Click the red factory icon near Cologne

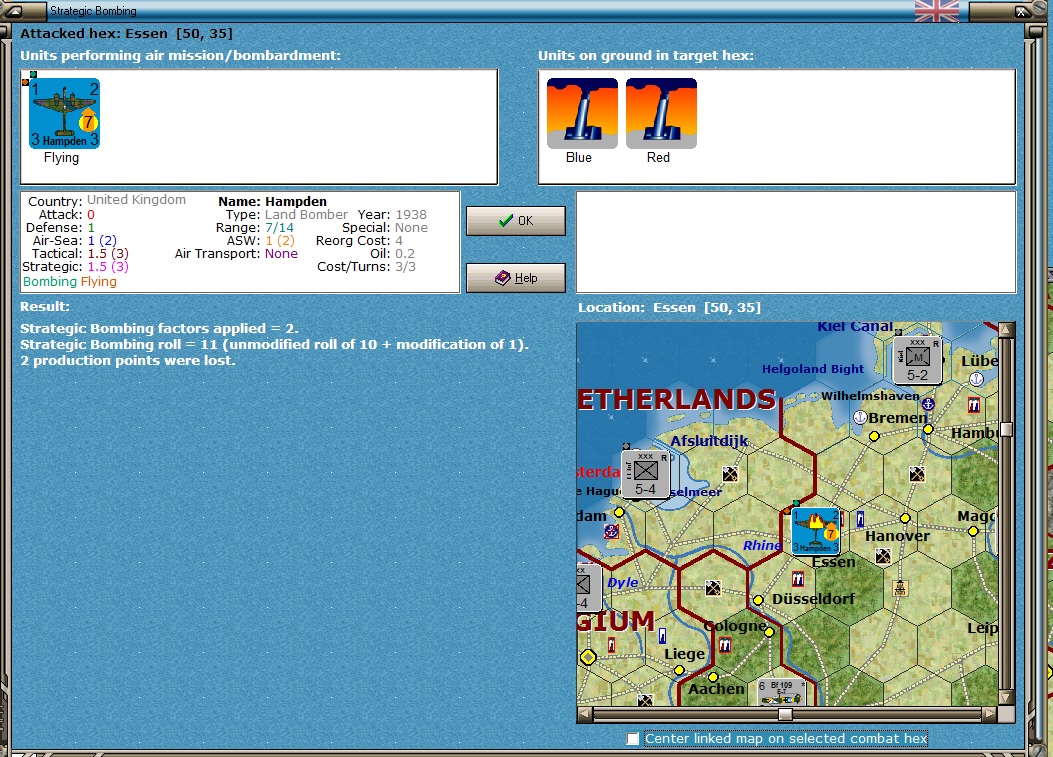tap(725, 645)
